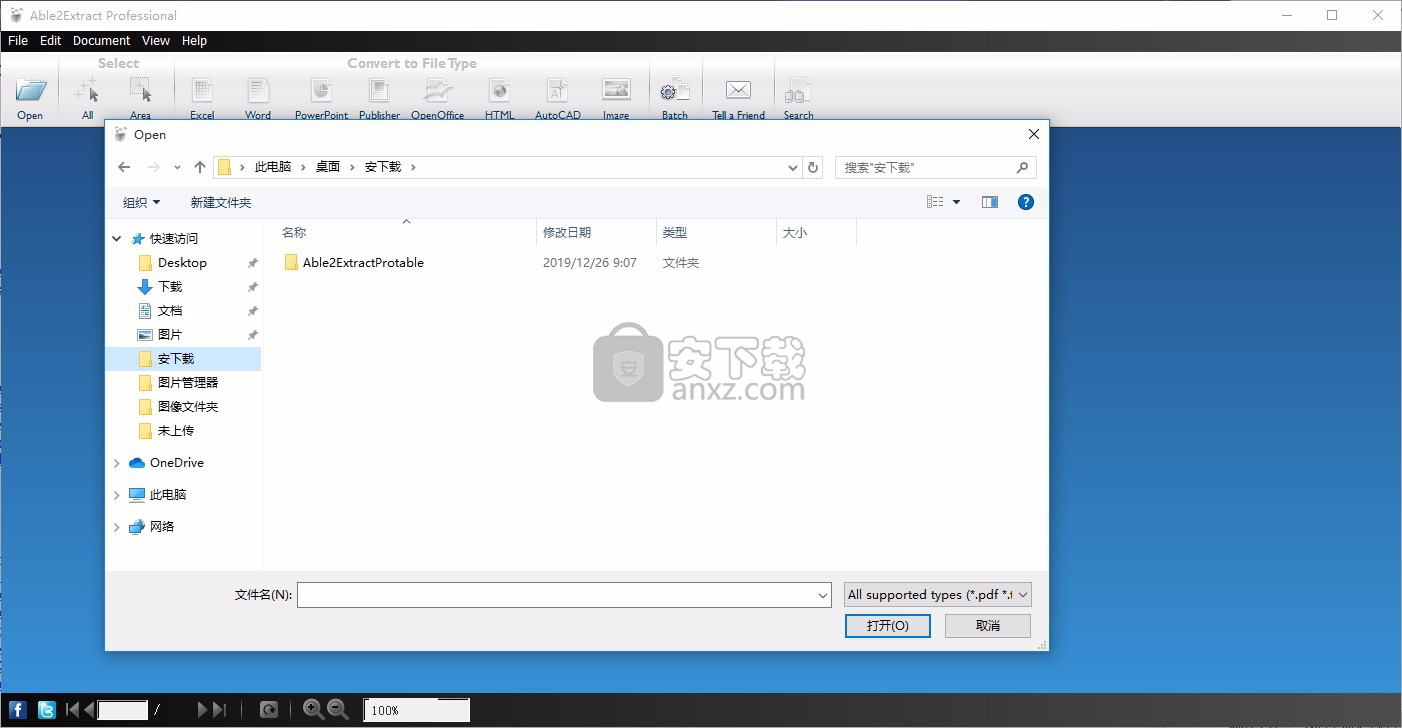Convert to Excel toolbar icon
1402x728 pixels.
pos(202,91)
